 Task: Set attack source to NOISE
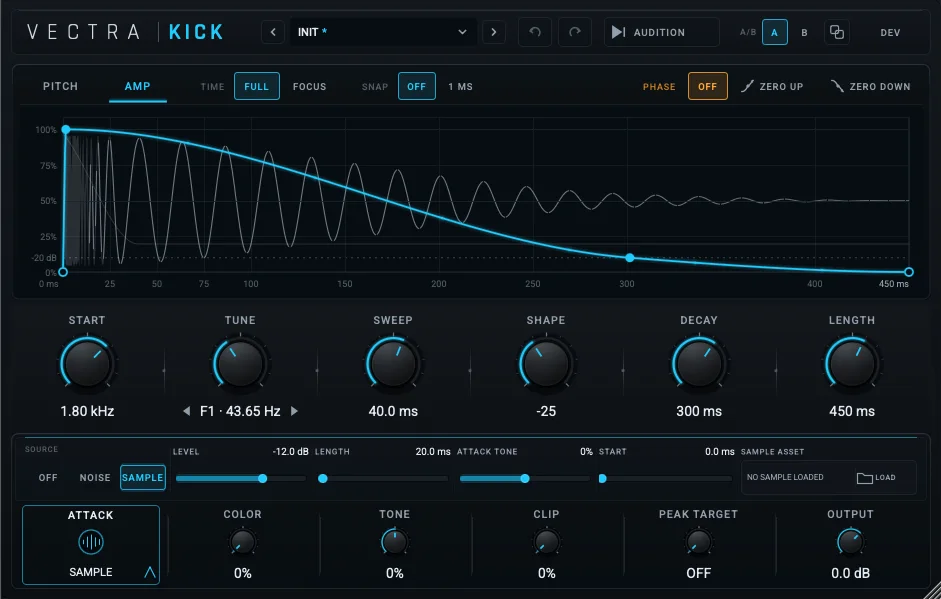pyautogui.click(x=95, y=478)
